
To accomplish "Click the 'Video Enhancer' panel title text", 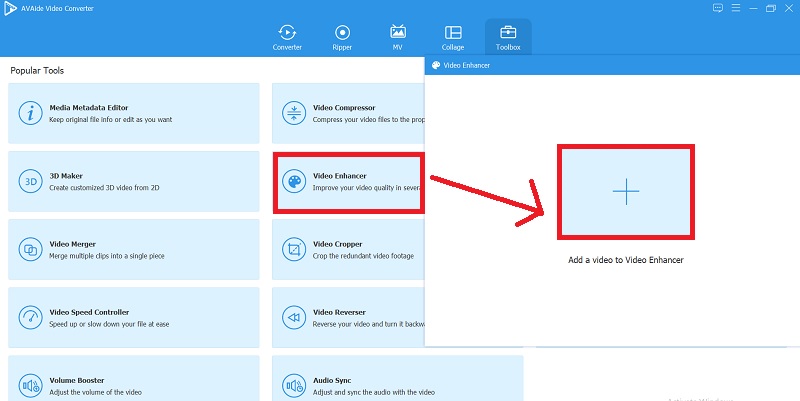I will [466, 65].
